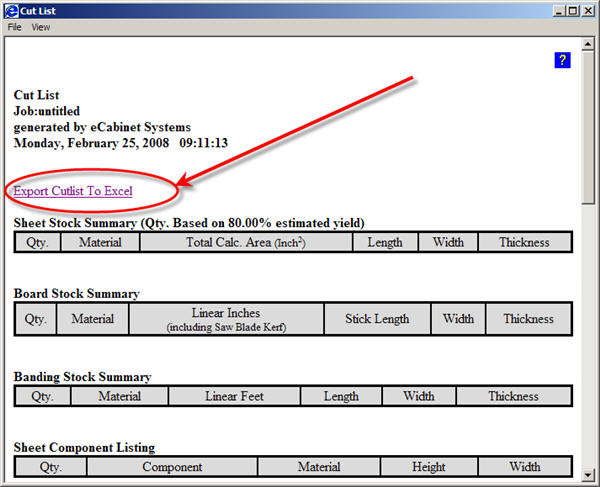This screenshot has width=600, height=487.
Task: Click the Sheet Stock Summary heading
Action: click(189, 223)
